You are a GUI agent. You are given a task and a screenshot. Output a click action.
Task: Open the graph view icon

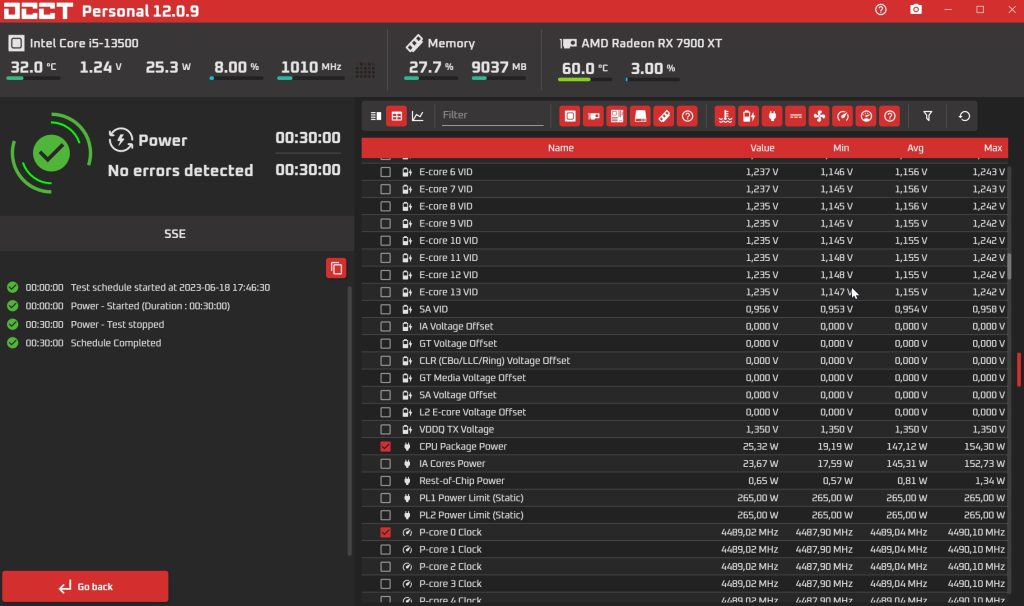pos(418,116)
